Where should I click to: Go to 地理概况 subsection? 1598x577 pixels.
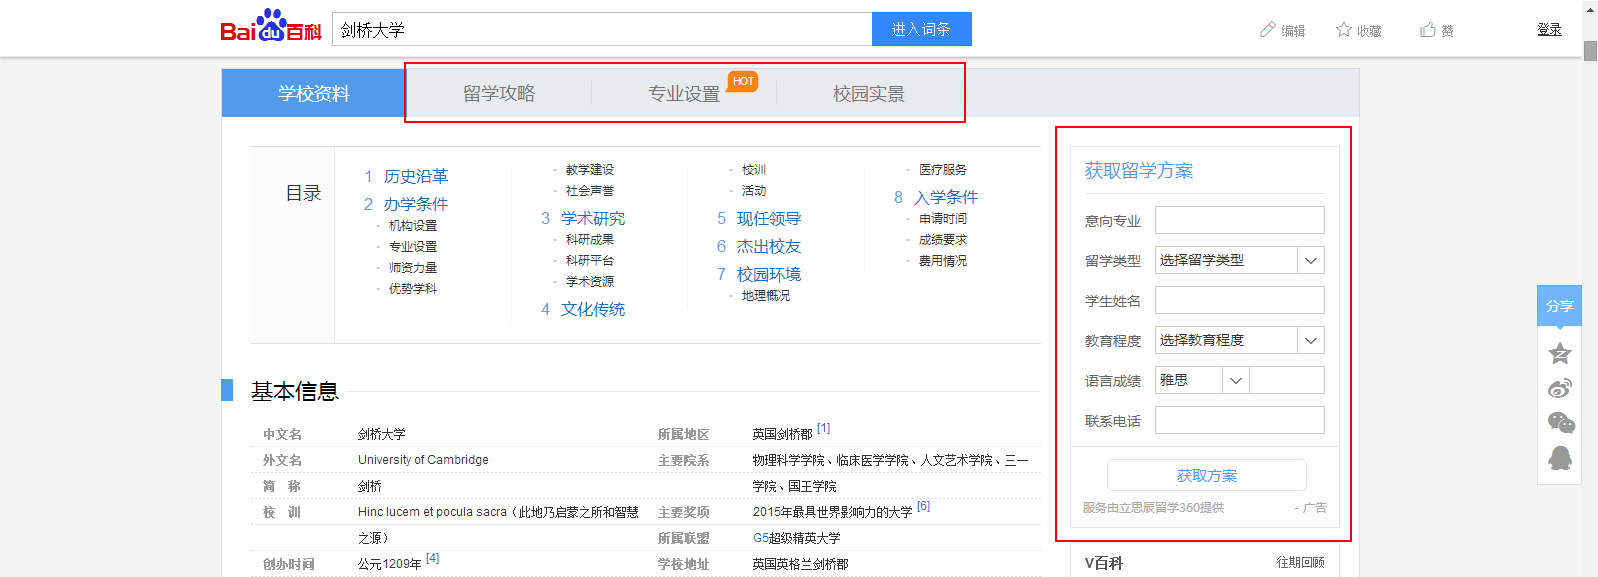[766, 296]
